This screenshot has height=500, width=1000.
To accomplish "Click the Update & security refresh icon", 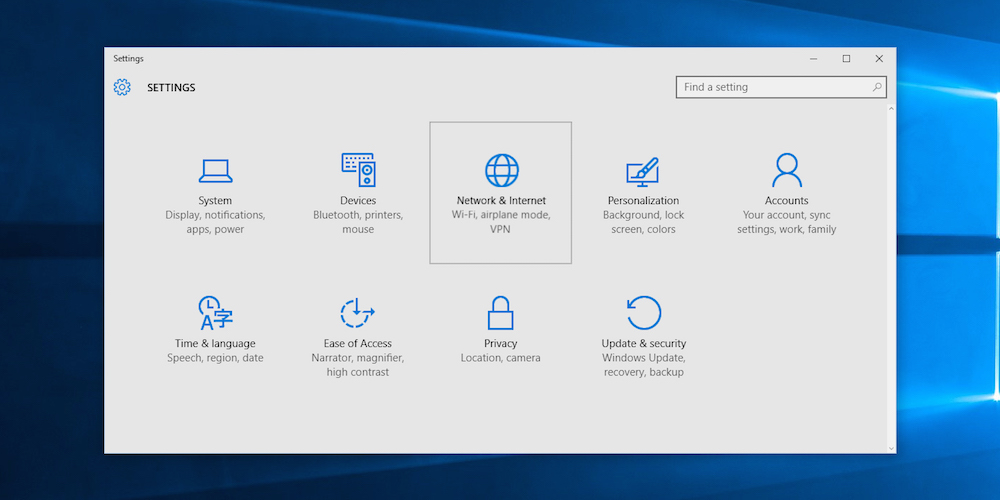I will pyautogui.click(x=643, y=313).
